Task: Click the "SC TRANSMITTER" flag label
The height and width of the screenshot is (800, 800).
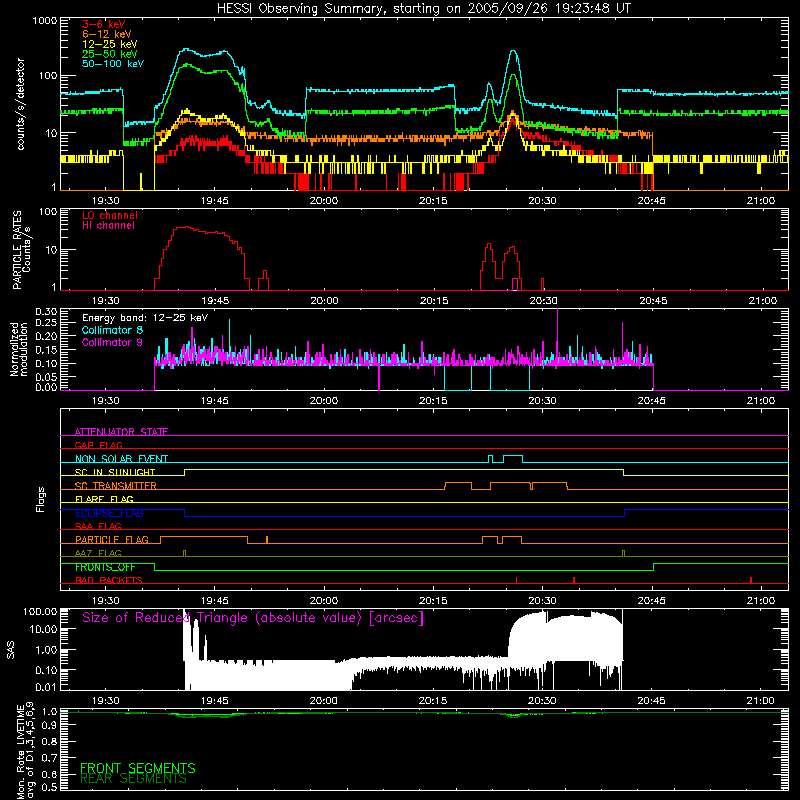Action: tap(116, 486)
